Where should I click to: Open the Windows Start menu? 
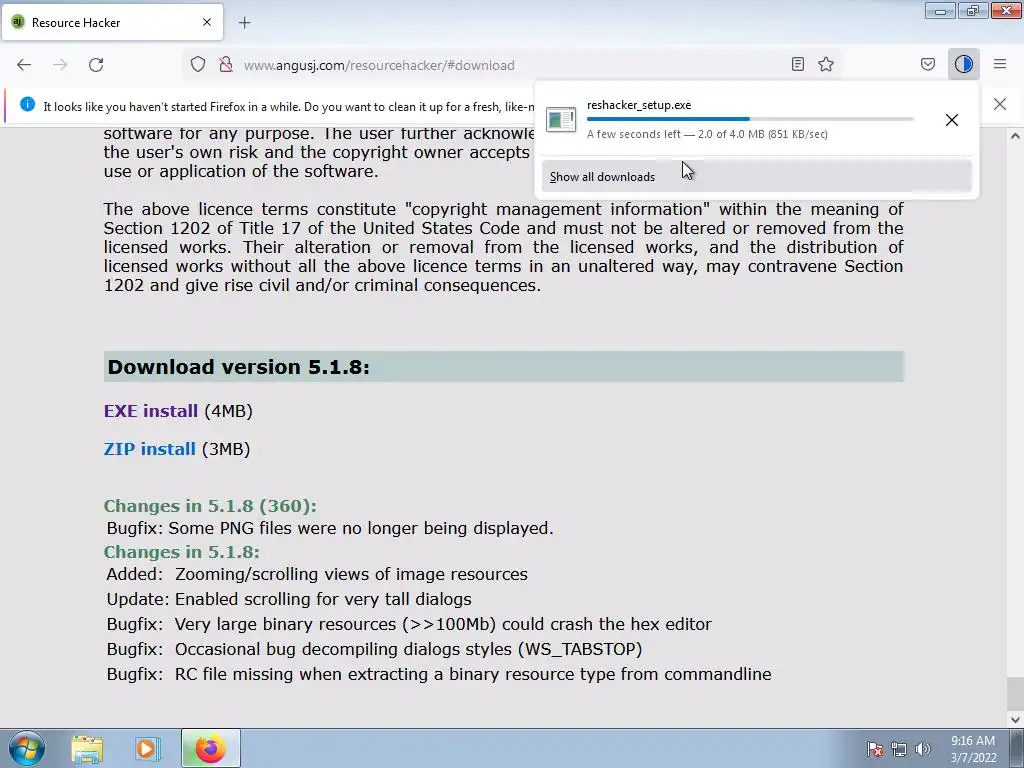[27, 748]
